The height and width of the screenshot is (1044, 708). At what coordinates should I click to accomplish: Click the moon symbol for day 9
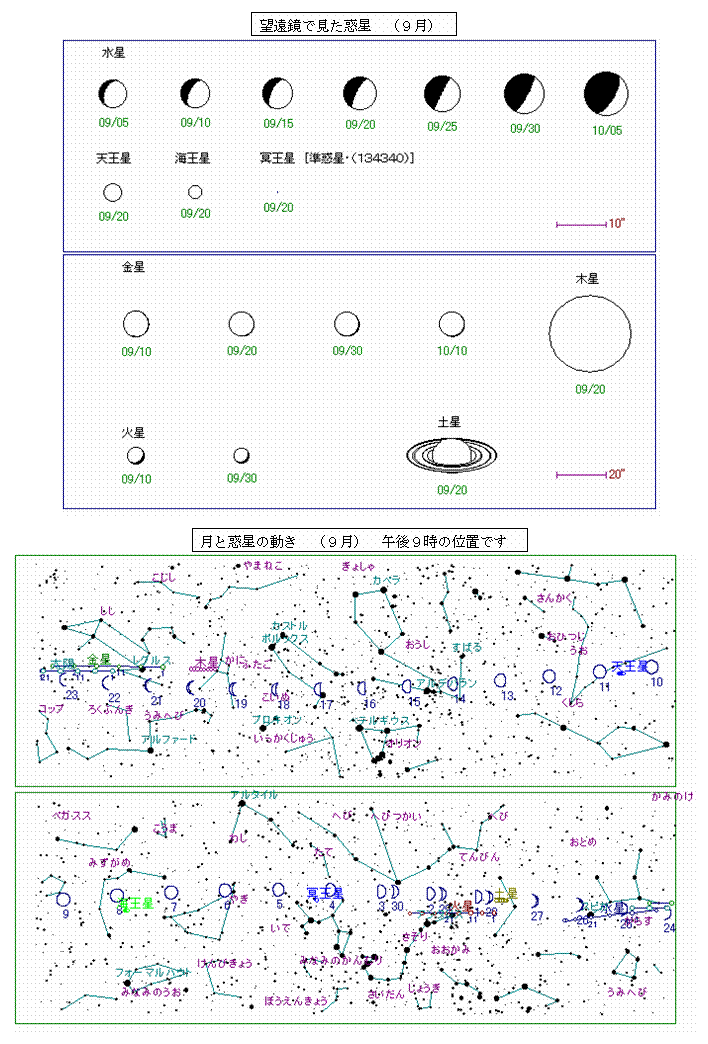pyautogui.click(x=63, y=900)
